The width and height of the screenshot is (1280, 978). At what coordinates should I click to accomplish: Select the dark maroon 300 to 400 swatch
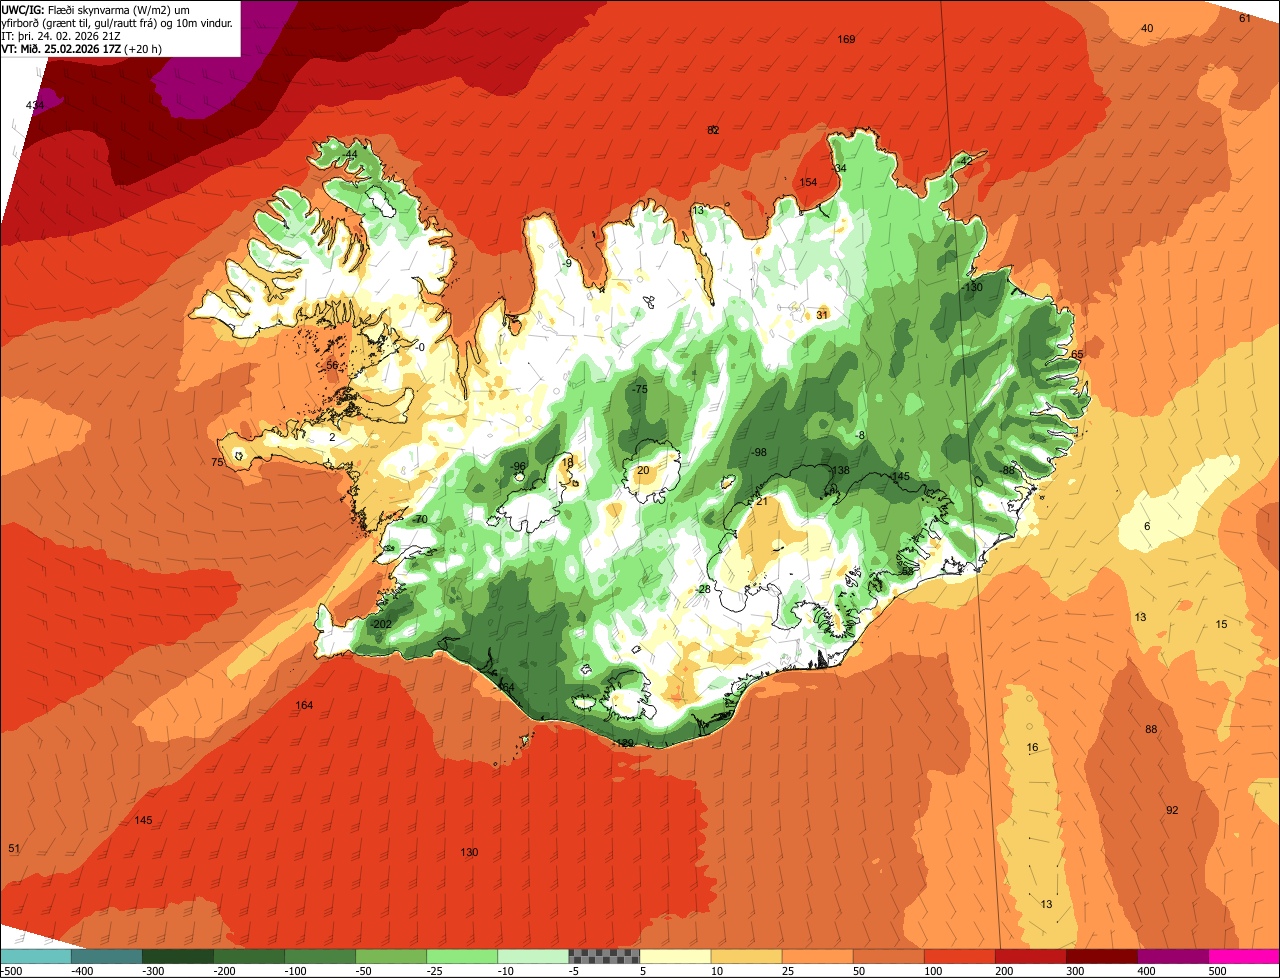pyautogui.click(x=1101, y=956)
